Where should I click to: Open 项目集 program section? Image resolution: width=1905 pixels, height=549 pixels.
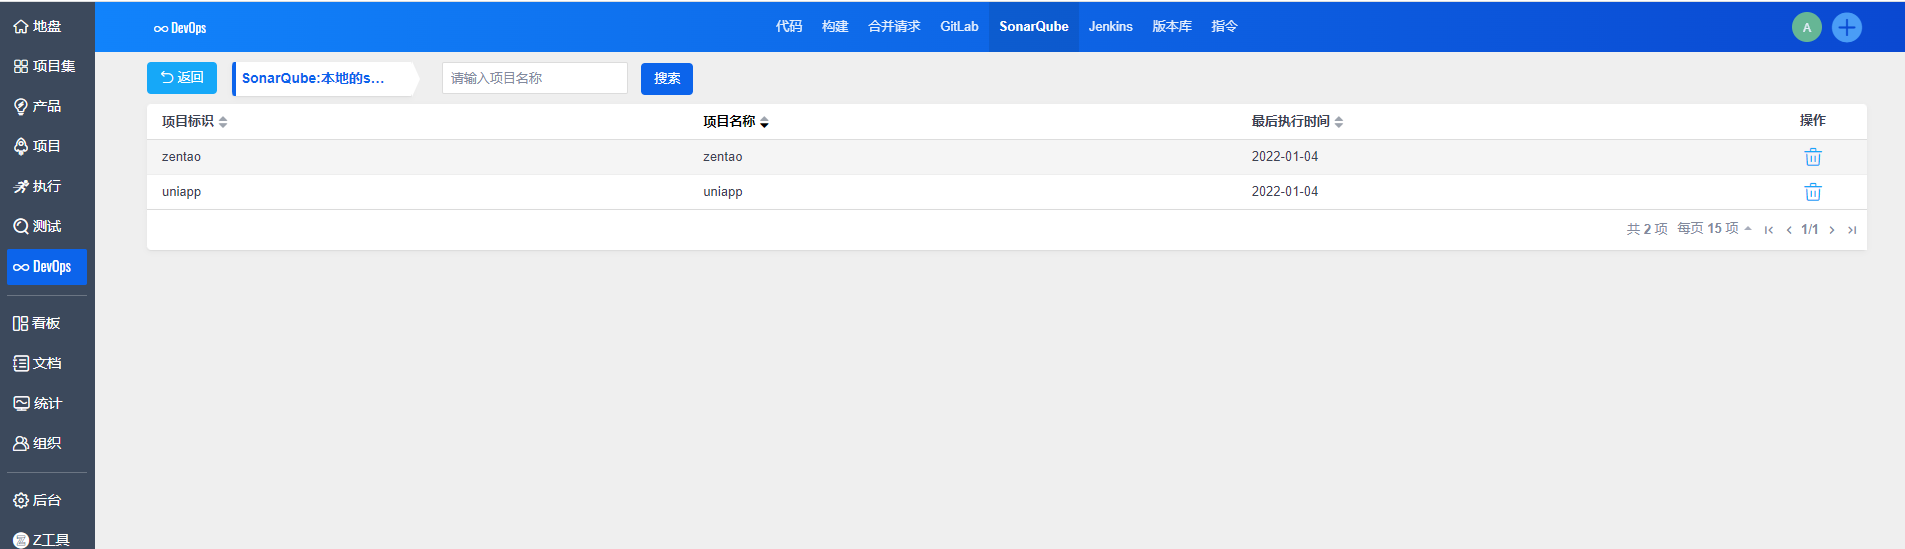coord(44,66)
